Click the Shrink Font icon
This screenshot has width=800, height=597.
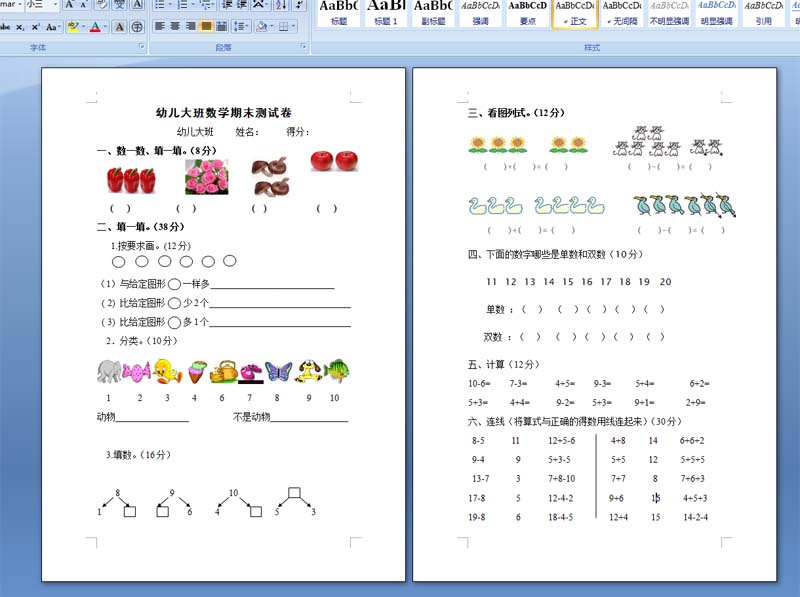[x=83, y=5]
